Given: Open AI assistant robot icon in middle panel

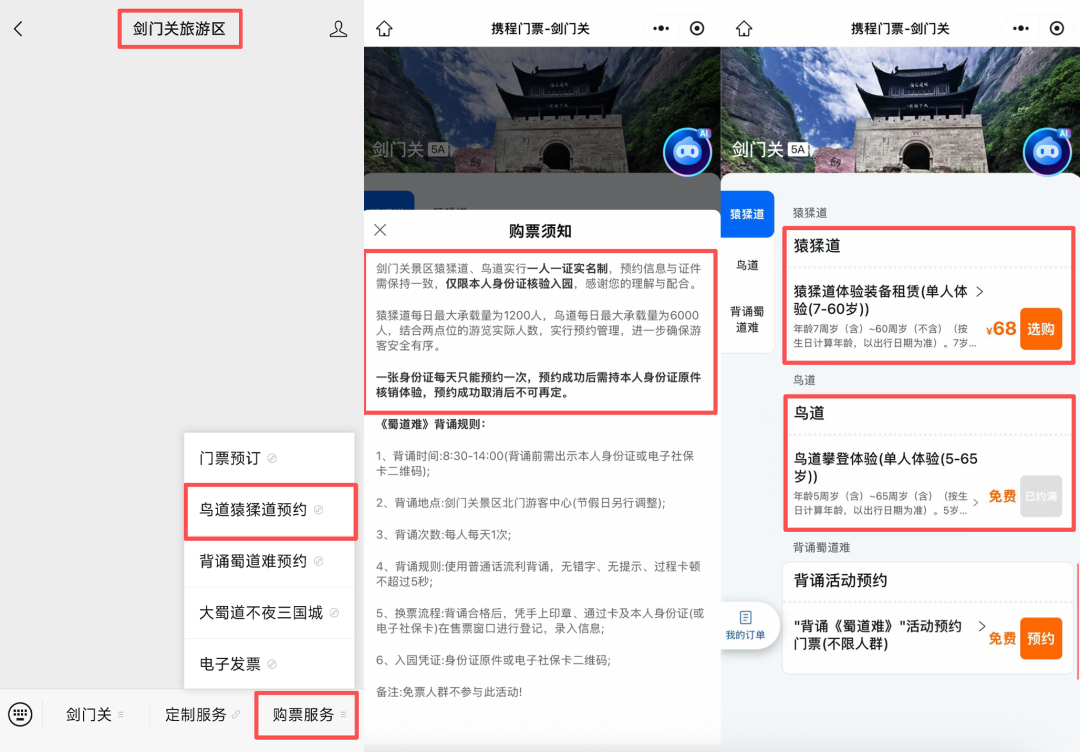Looking at the screenshot, I should 687,152.
